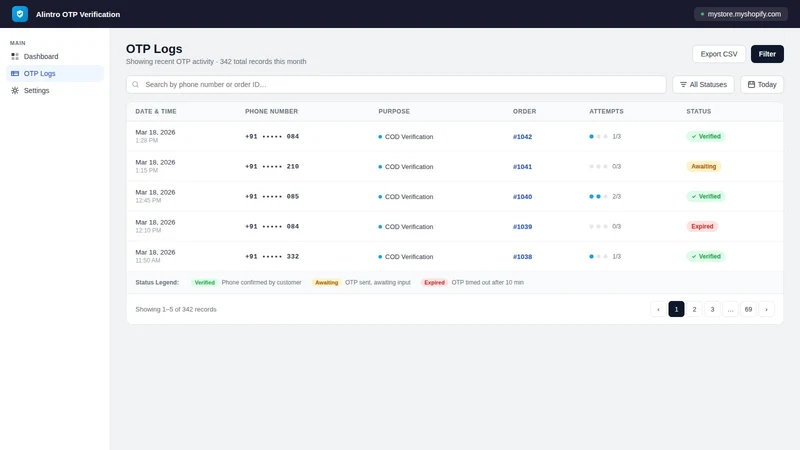The image size is (800, 450).
Task: Open order #1042 link
Action: click(x=522, y=137)
